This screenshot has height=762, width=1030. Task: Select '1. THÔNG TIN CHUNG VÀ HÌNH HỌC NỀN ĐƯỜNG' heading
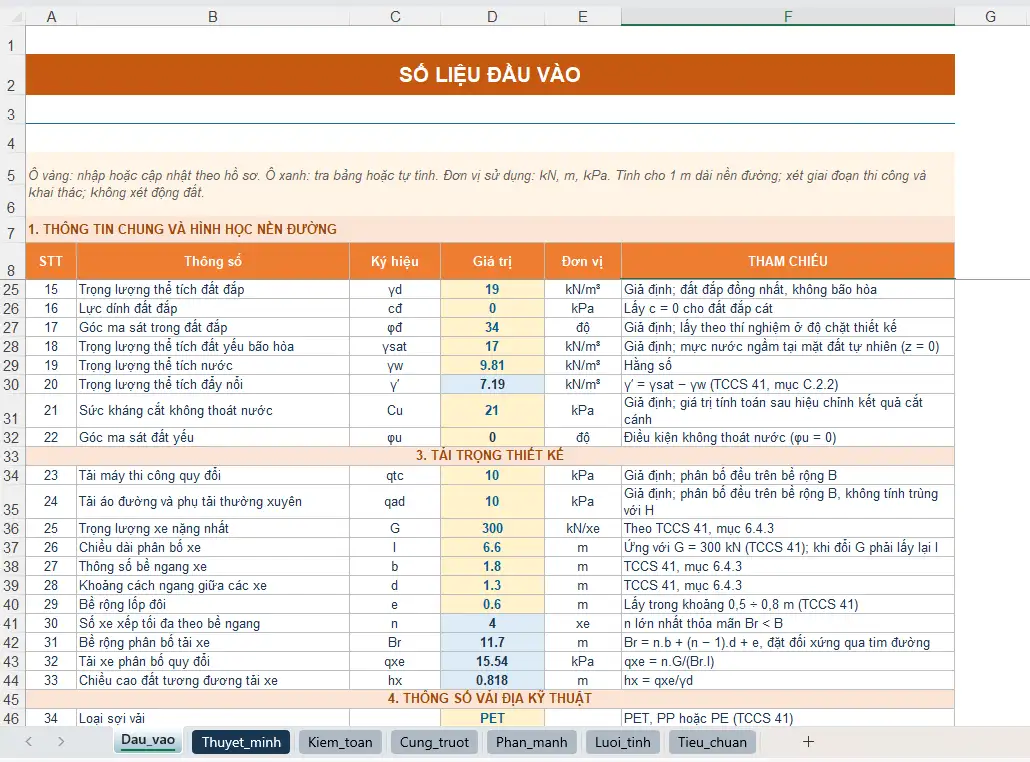tap(490, 229)
